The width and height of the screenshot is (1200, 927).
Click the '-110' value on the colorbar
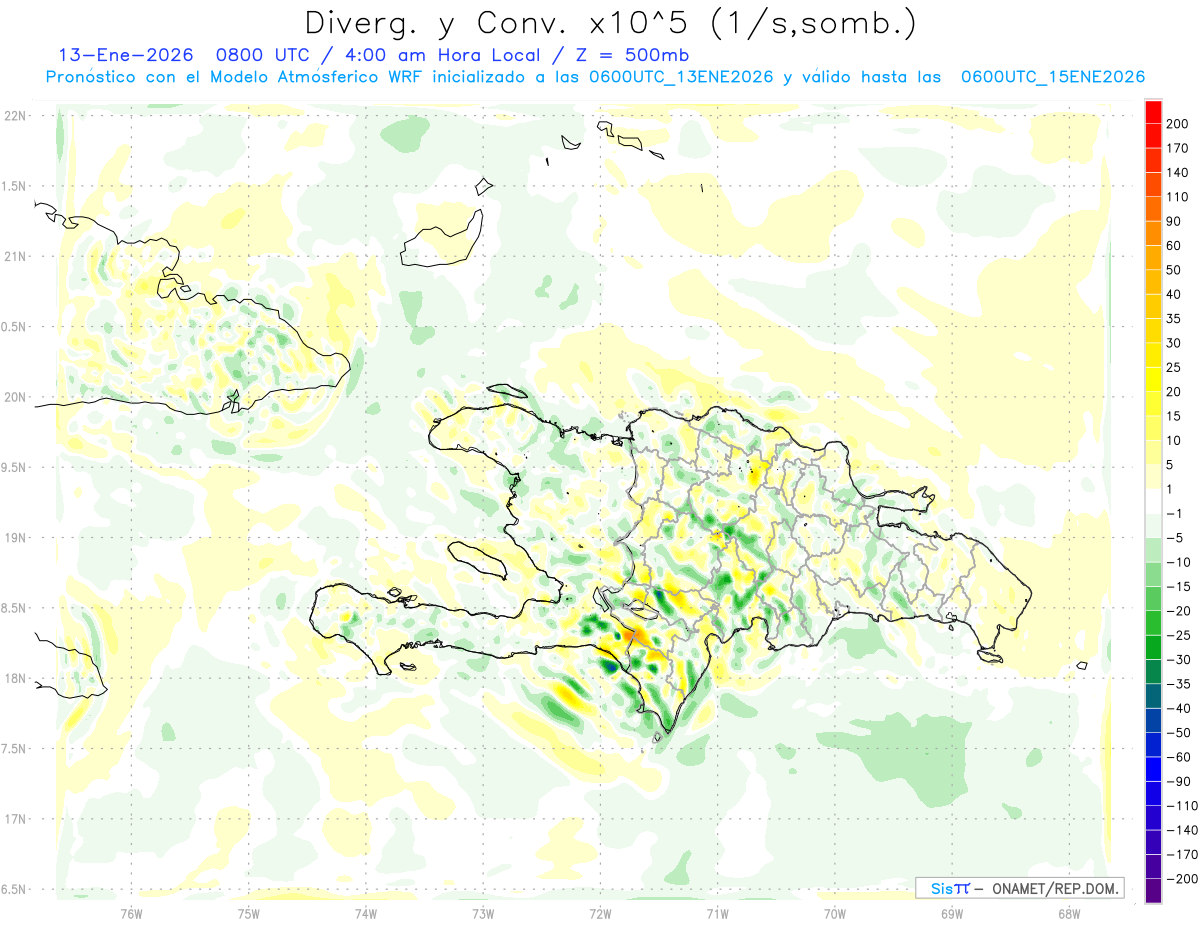pos(1182,806)
